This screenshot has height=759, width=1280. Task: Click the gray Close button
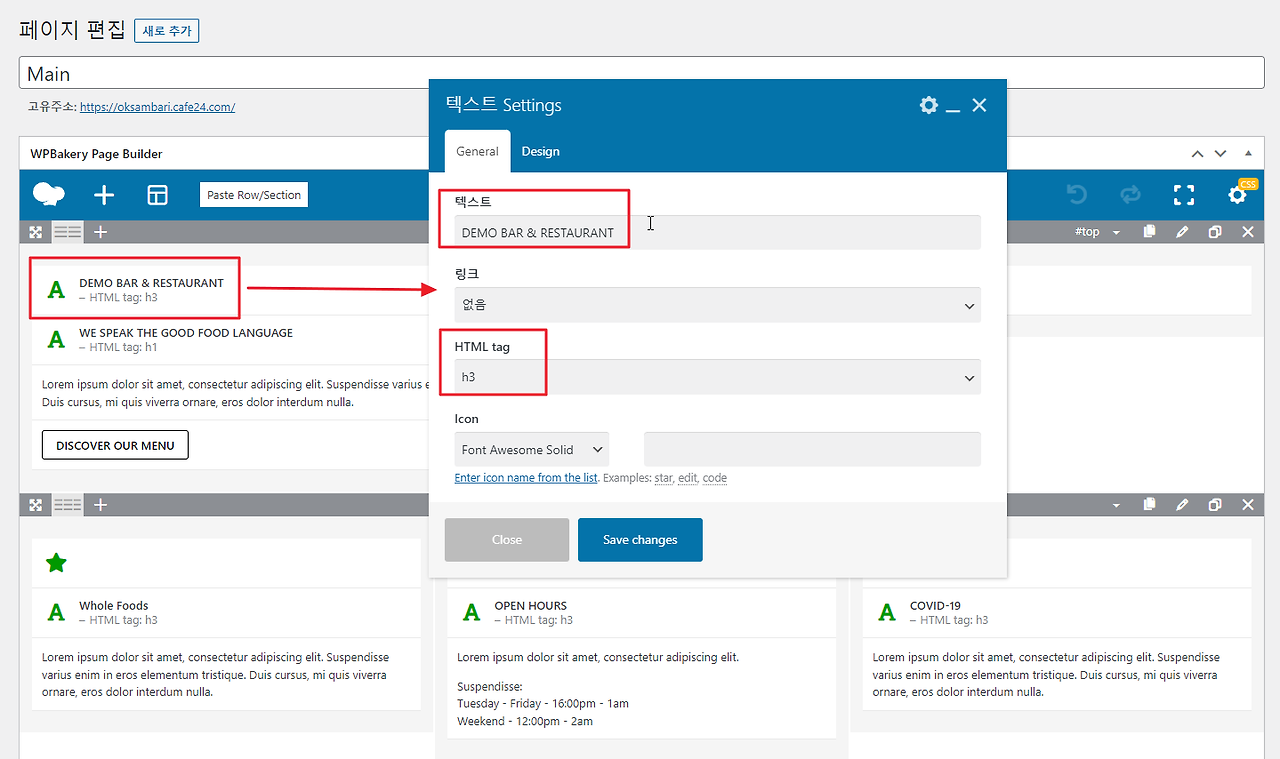(507, 540)
